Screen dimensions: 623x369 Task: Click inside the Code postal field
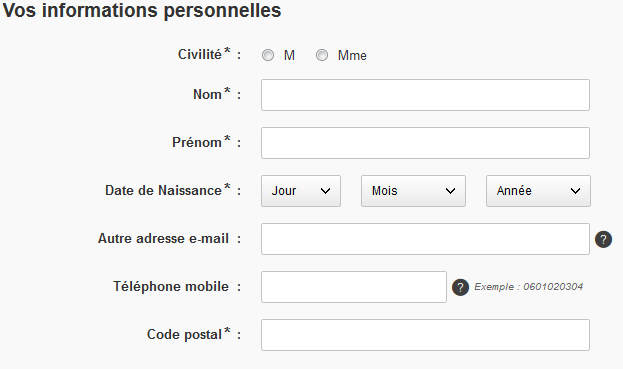(x=425, y=335)
